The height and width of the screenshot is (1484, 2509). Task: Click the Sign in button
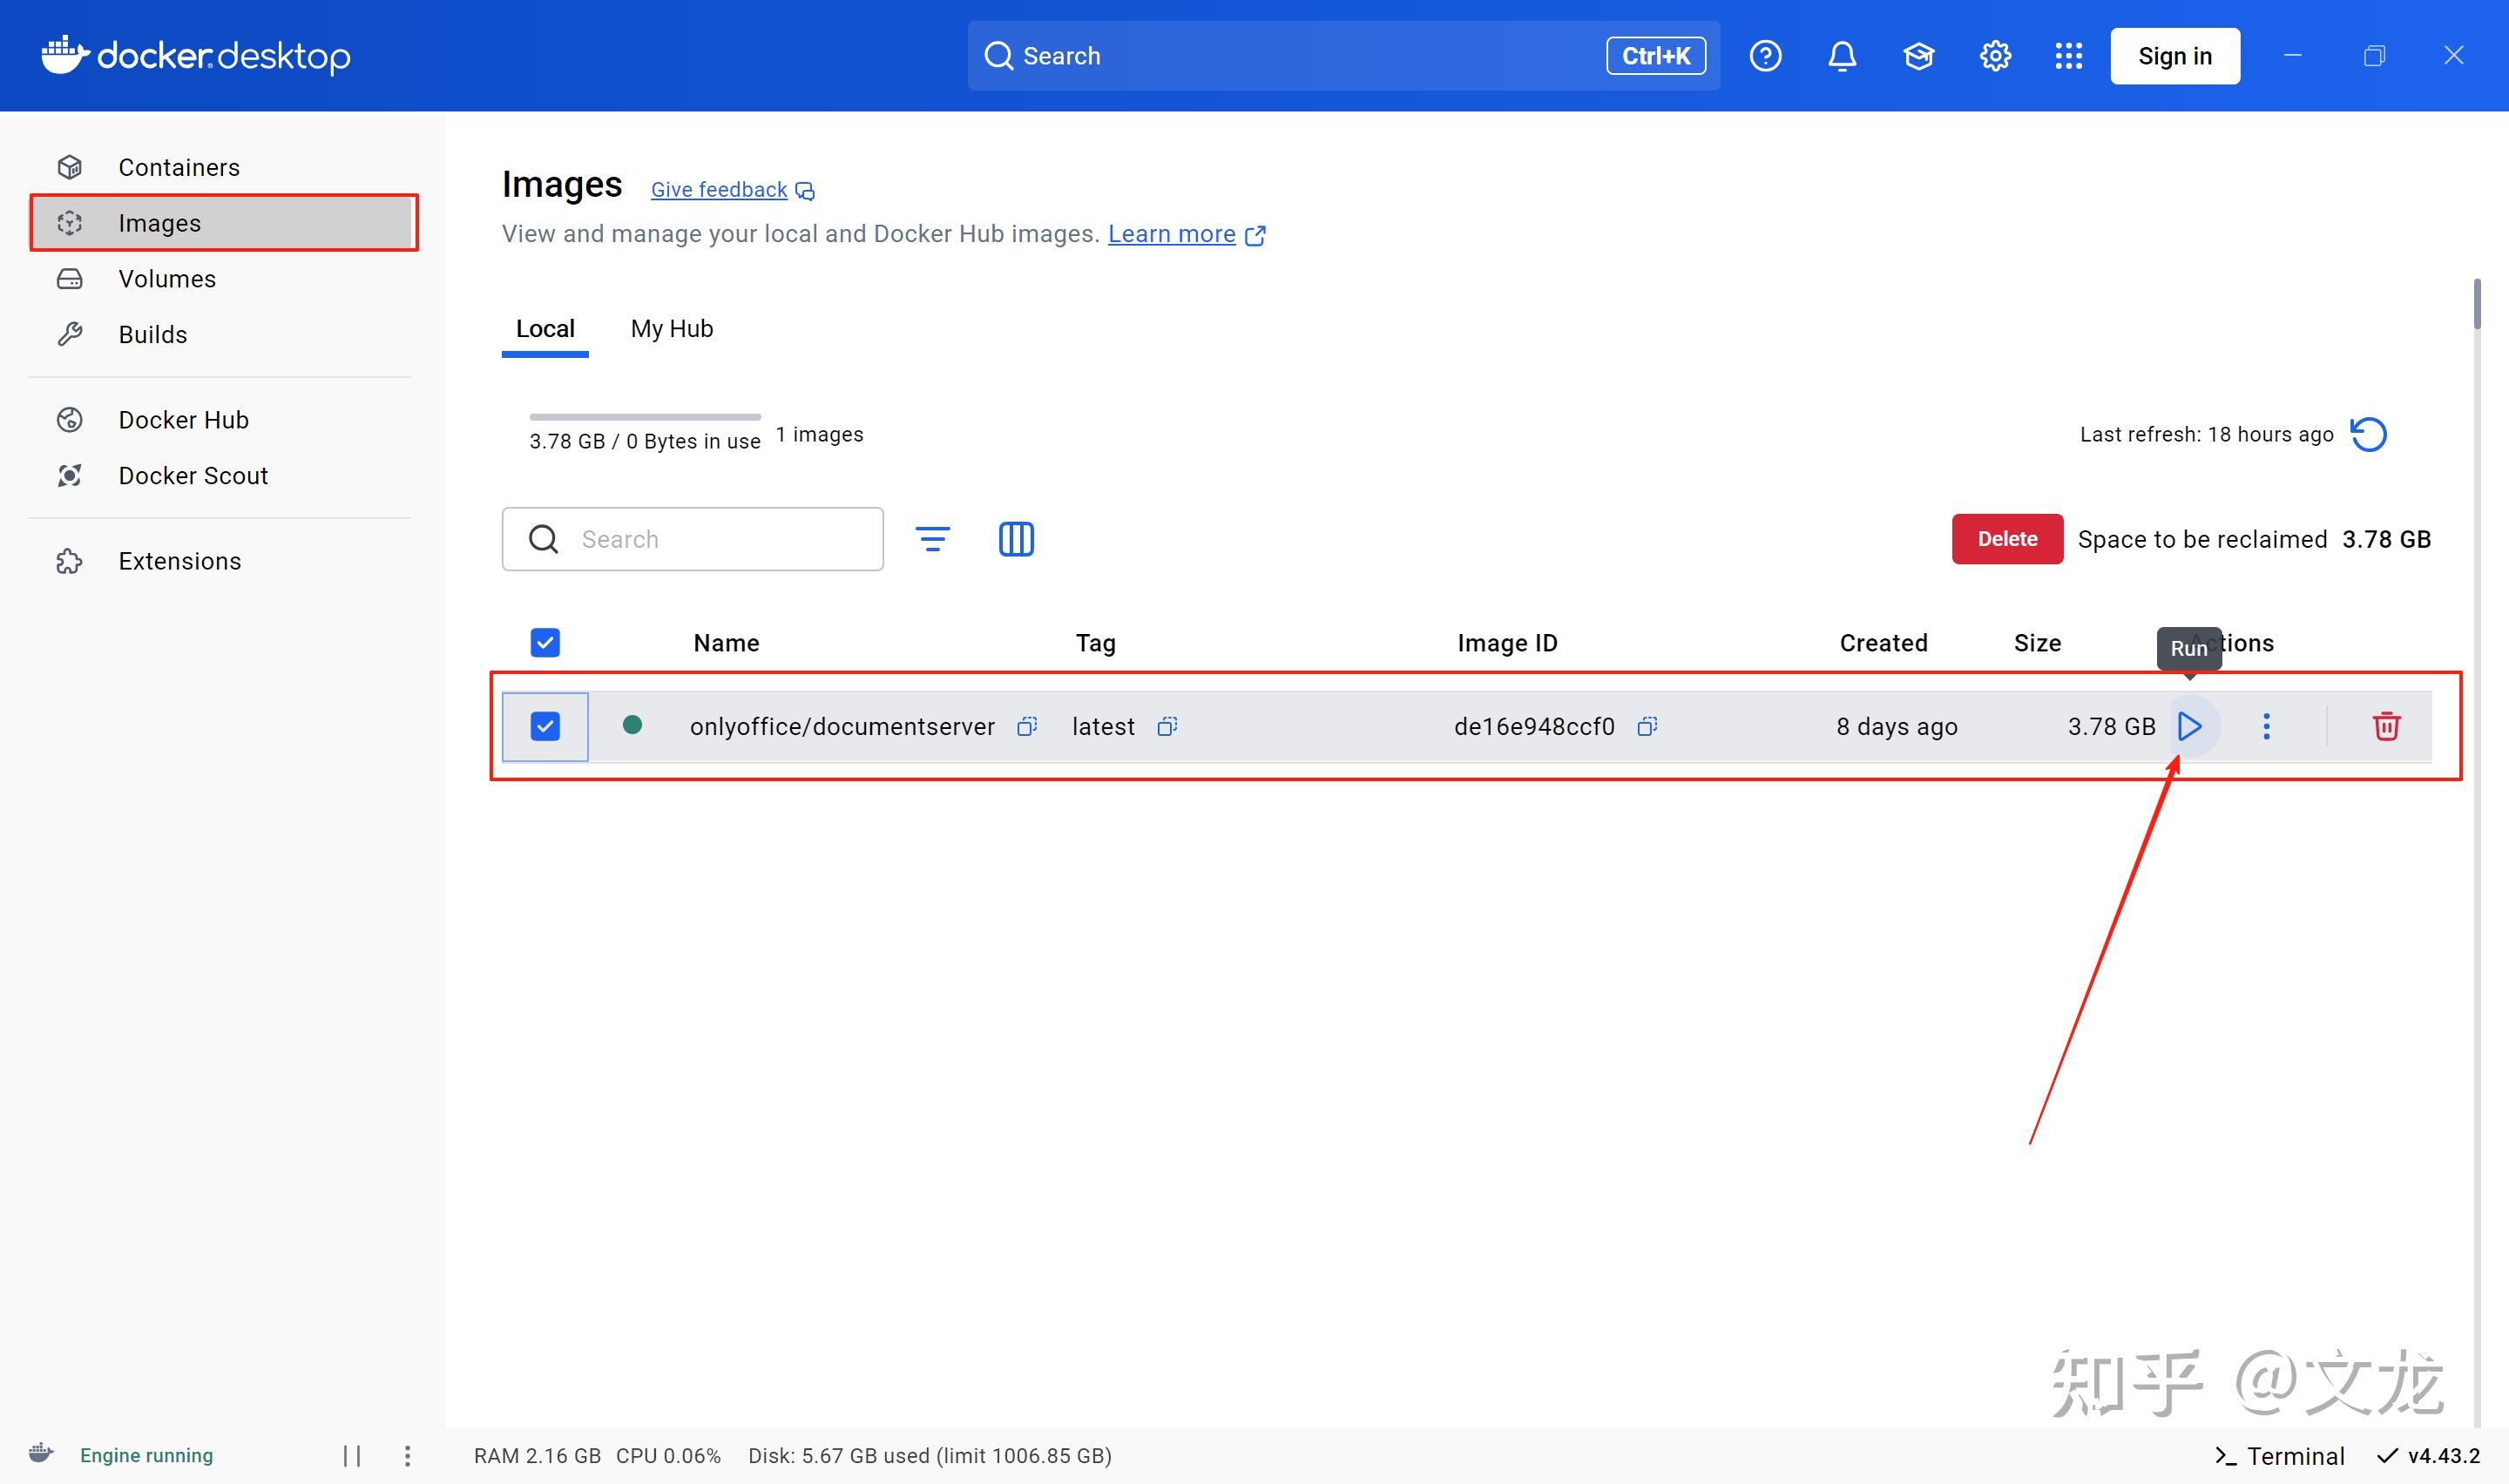2175,56
